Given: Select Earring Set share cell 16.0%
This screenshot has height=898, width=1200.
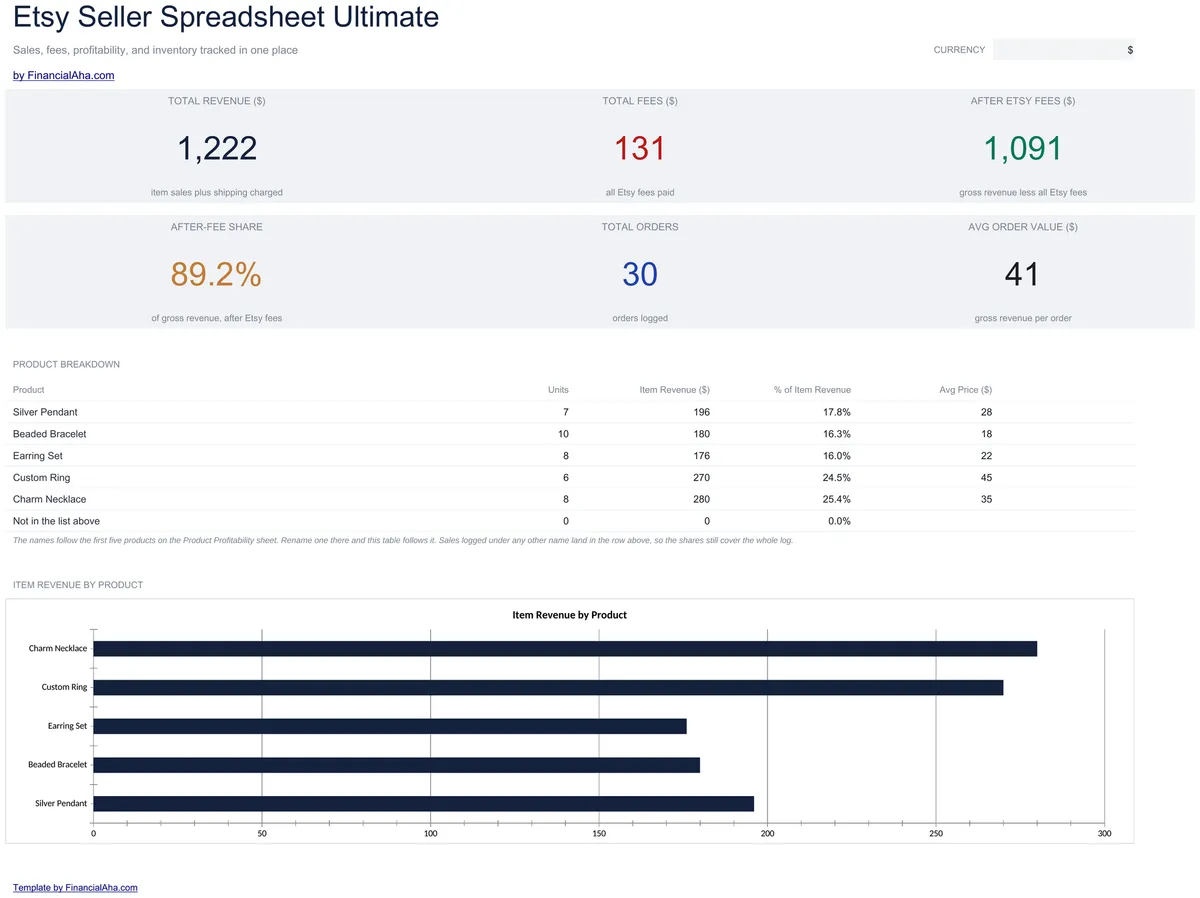Looking at the screenshot, I should point(838,456).
